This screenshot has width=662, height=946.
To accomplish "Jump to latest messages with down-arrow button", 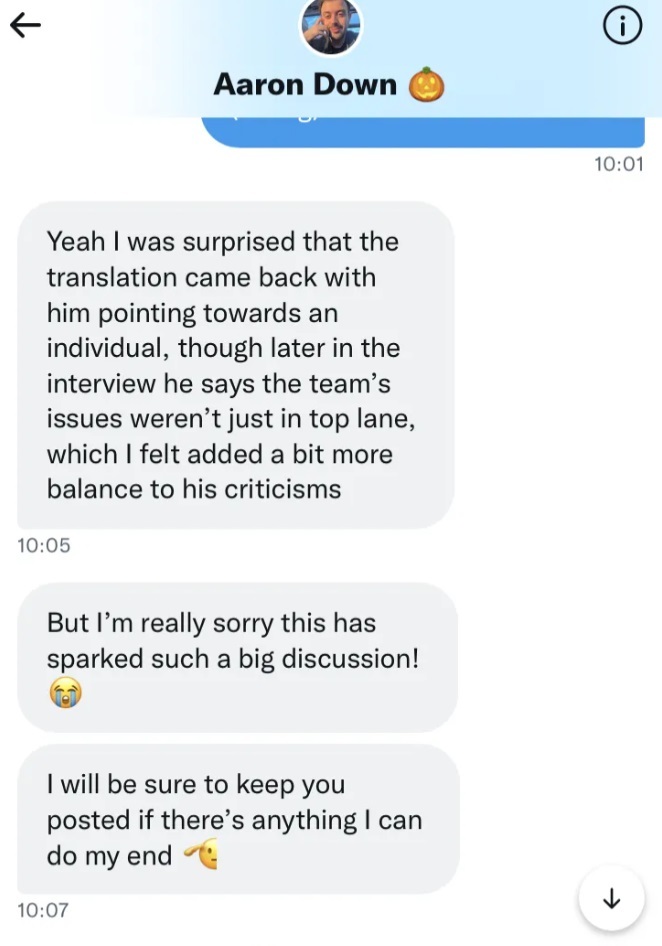I will tap(611, 899).
